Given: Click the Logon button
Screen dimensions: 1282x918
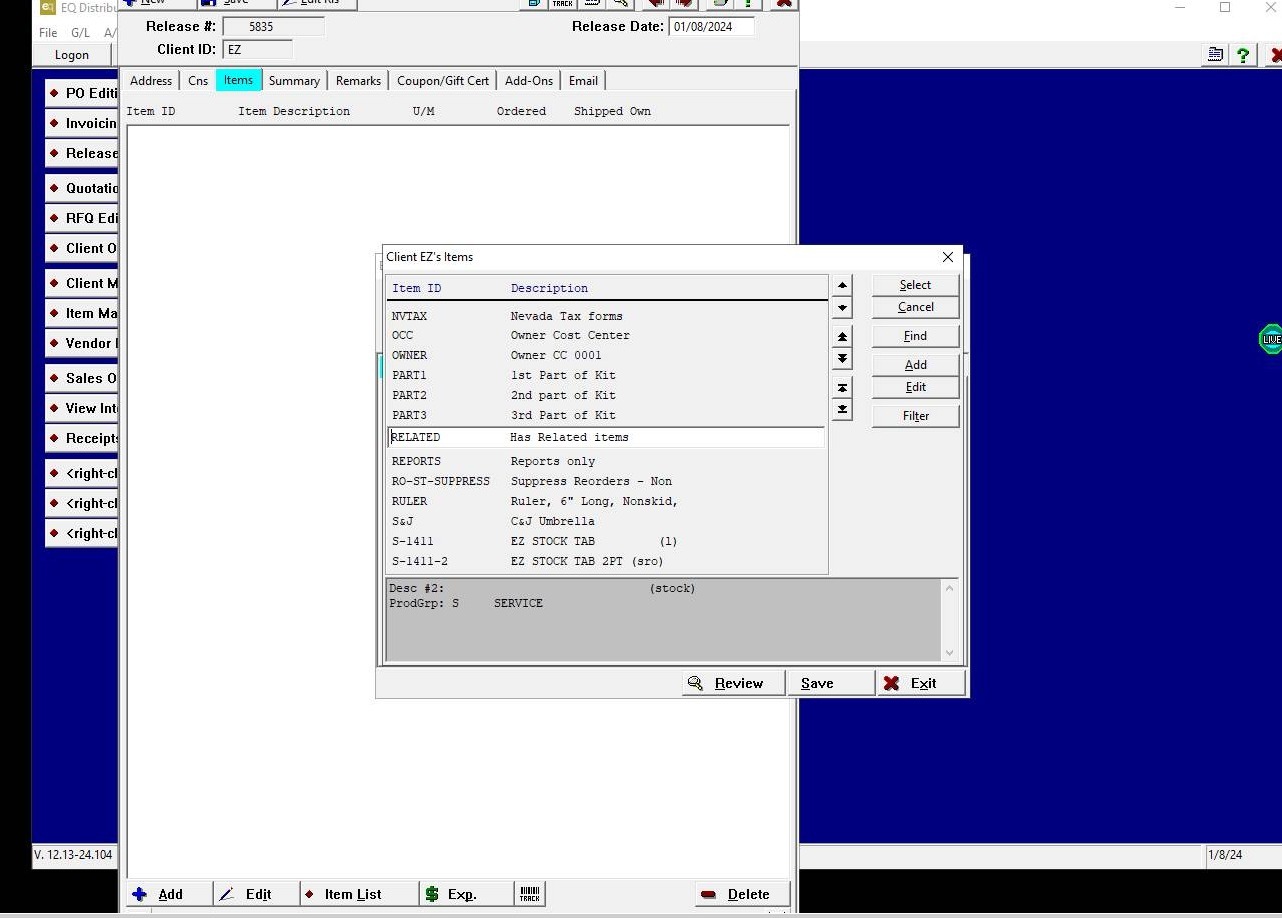Looking at the screenshot, I should (x=72, y=55).
